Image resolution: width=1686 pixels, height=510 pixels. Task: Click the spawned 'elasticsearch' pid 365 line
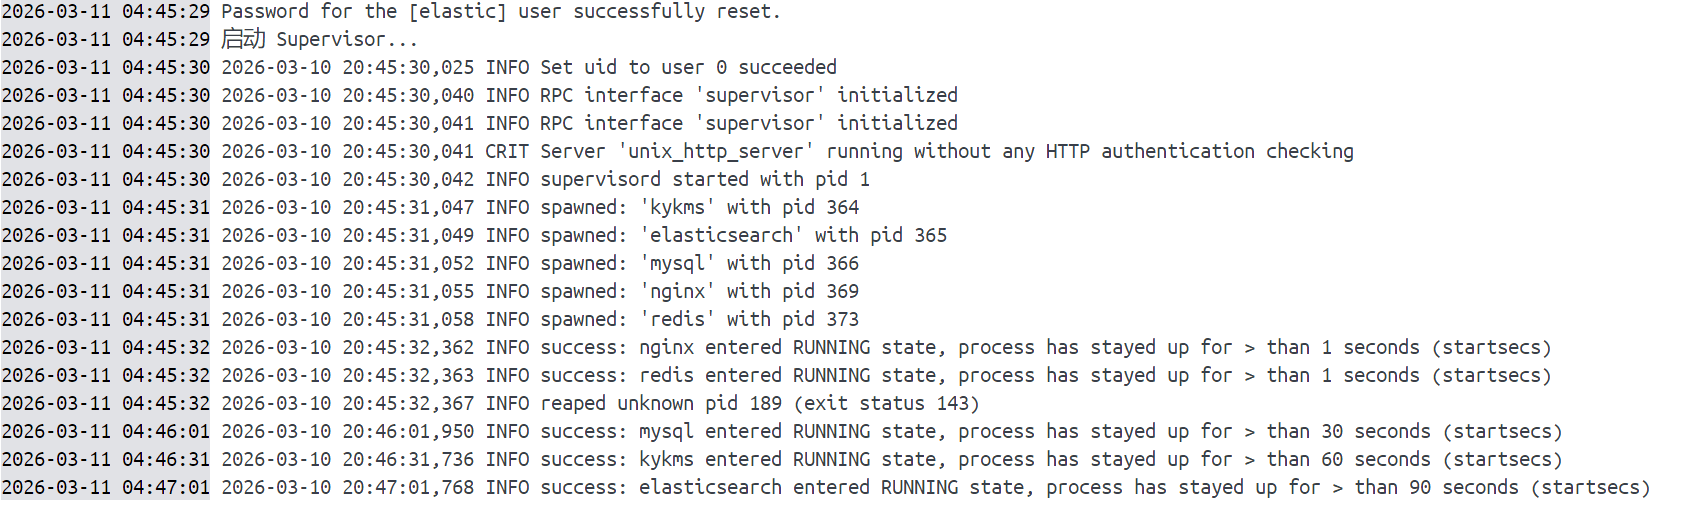[743, 236]
